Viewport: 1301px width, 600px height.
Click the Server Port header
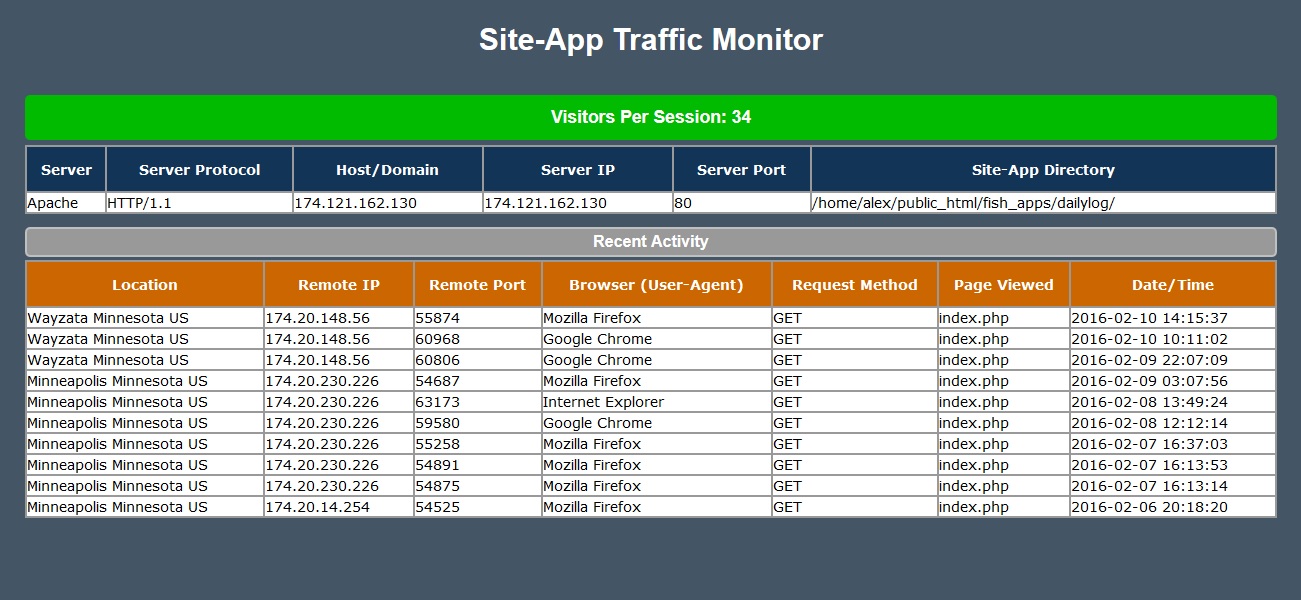coord(741,169)
